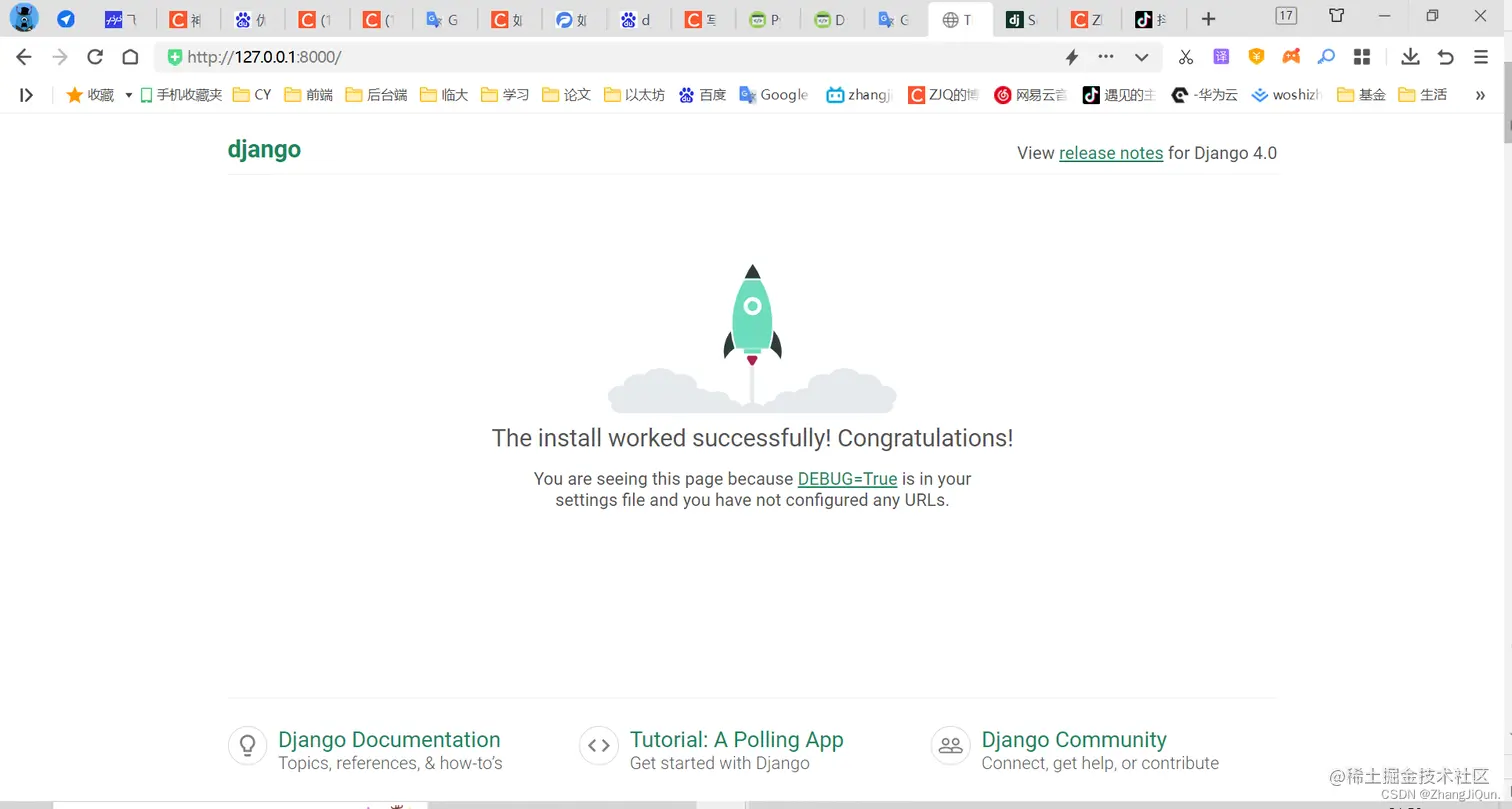Open the 前端 bookmark folder
The image size is (1512, 809).
coord(309,95)
